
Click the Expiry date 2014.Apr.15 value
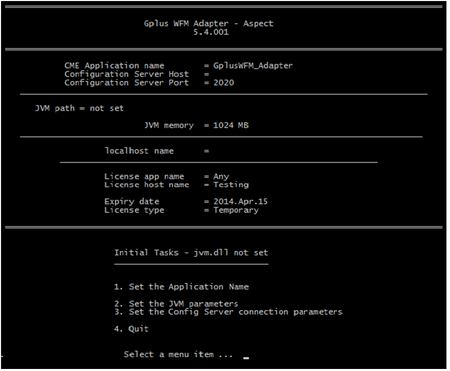(x=240, y=201)
